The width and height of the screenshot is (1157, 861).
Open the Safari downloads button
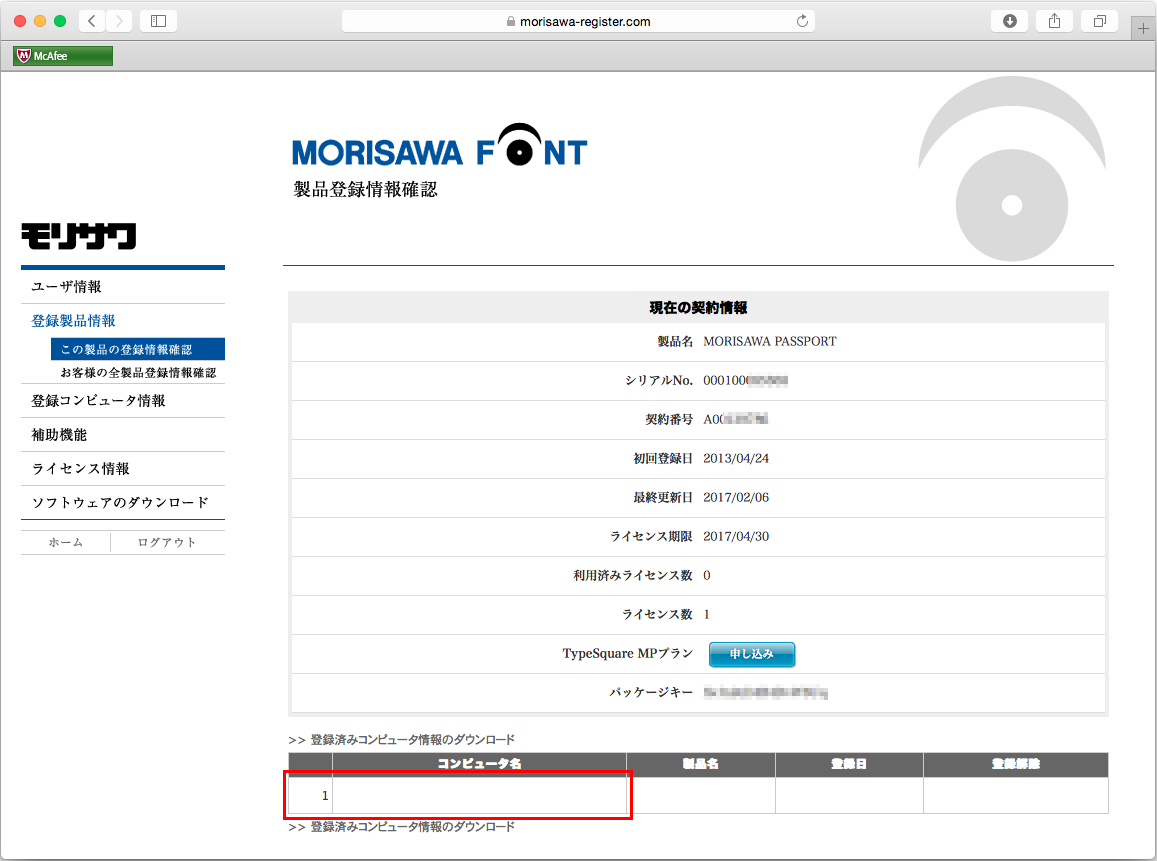click(1009, 21)
